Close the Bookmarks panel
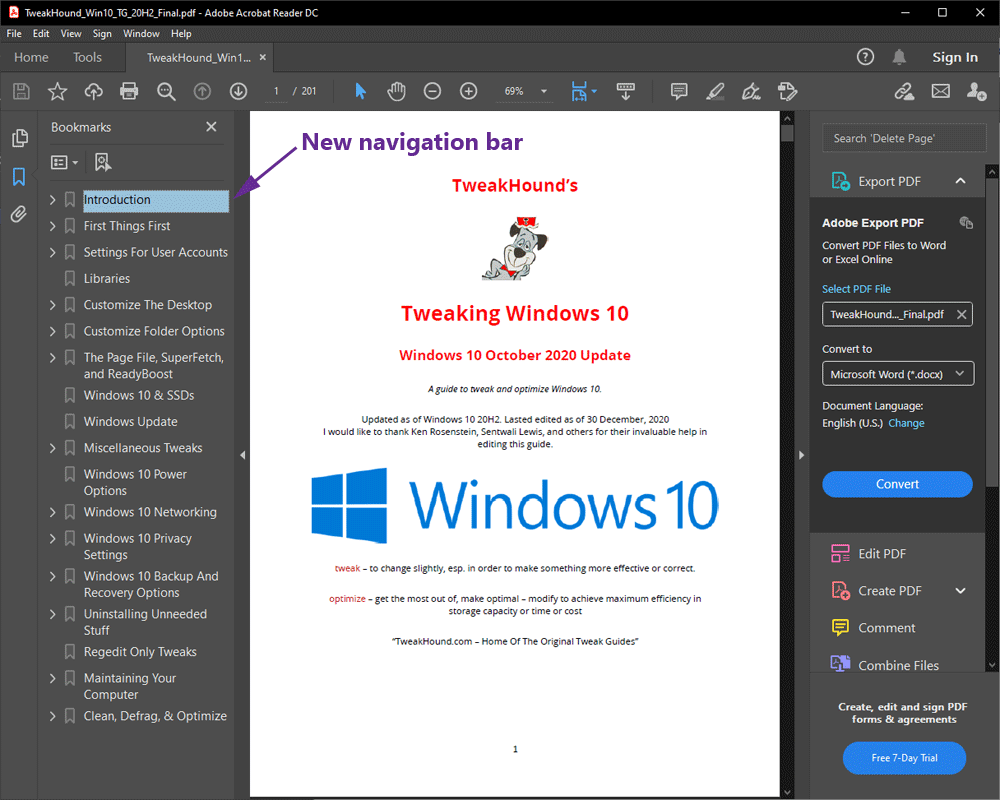Image resolution: width=1000 pixels, height=800 pixels. [211, 127]
